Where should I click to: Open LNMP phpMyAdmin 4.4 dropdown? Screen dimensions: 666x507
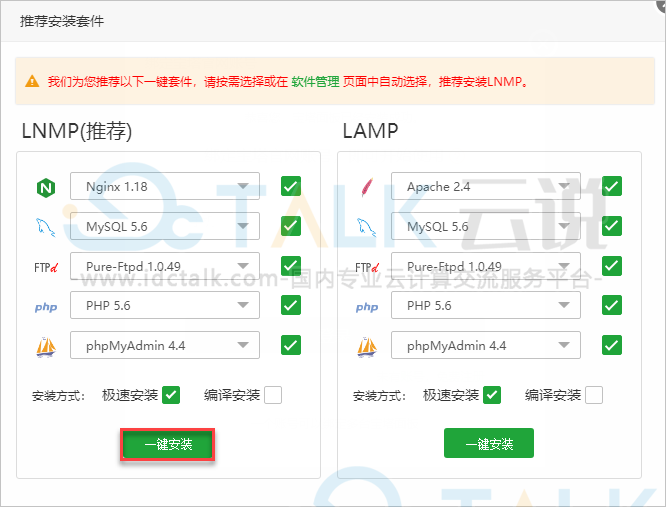tap(165, 345)
